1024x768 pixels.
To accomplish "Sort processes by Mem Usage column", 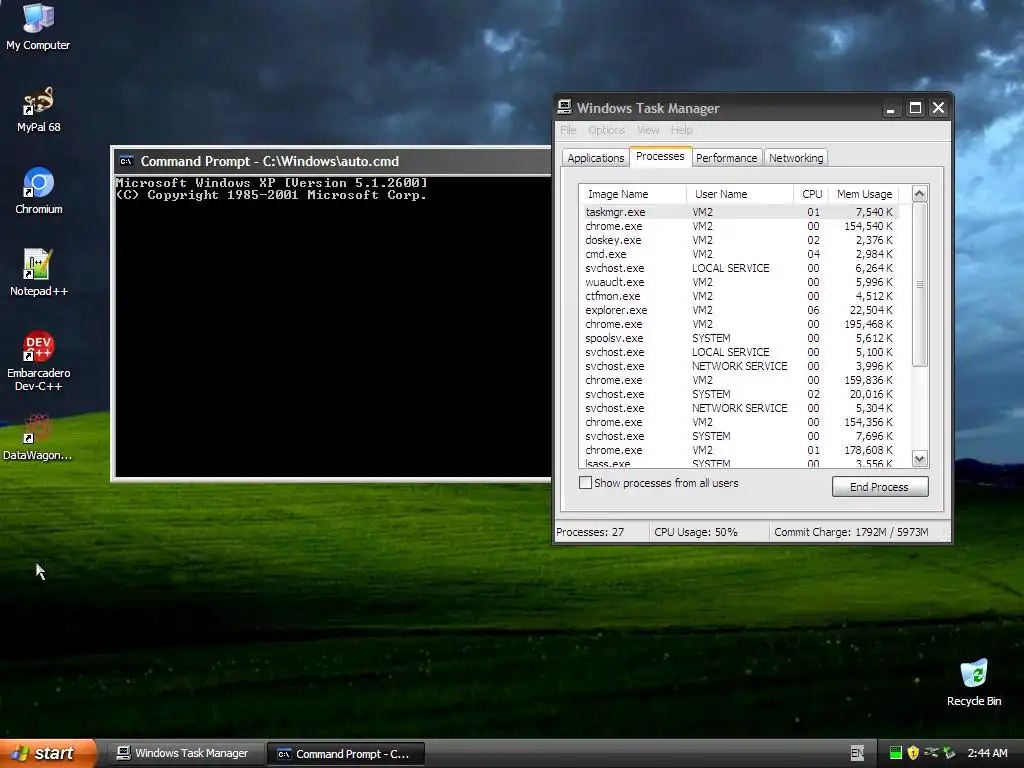I will (x=863, y=194).
